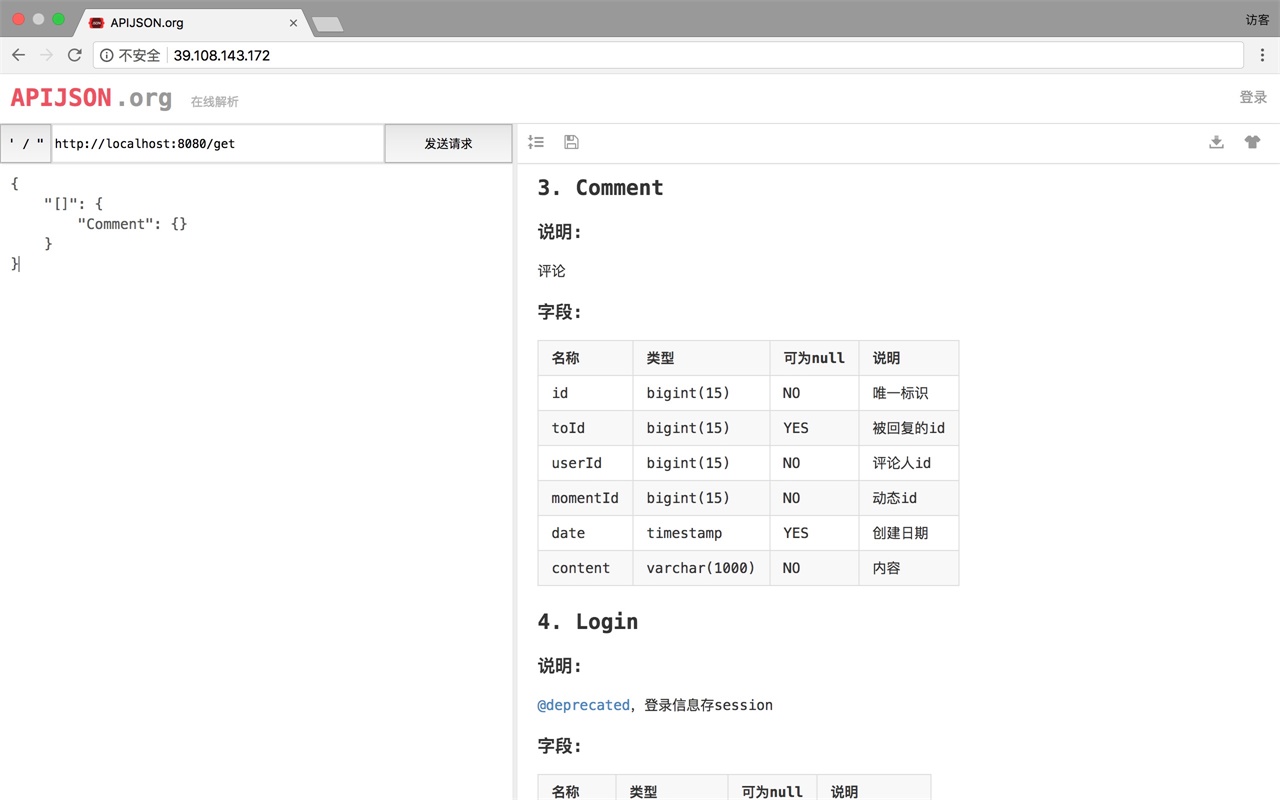Click the APIJSON.org logo
Screen dimensions: 1280x800
91,98
